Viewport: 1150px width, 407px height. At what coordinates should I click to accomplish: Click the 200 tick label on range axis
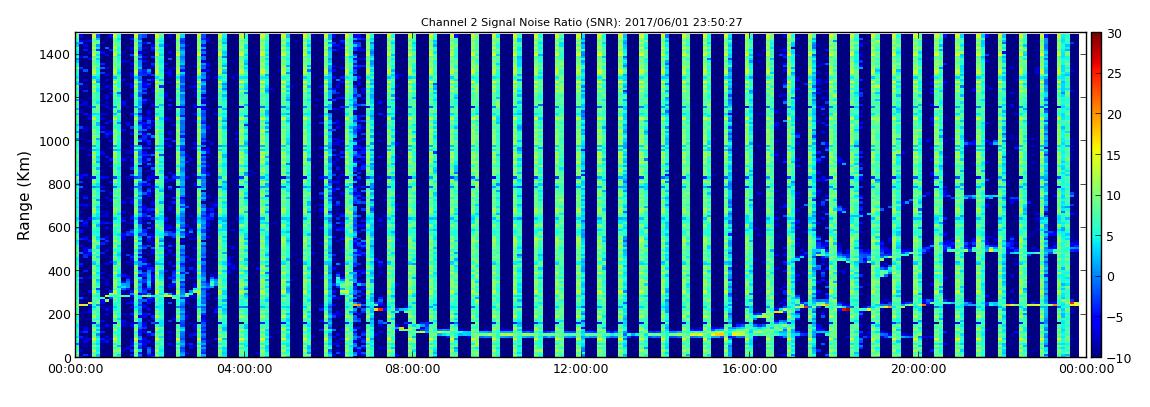[x=59, y=314]
